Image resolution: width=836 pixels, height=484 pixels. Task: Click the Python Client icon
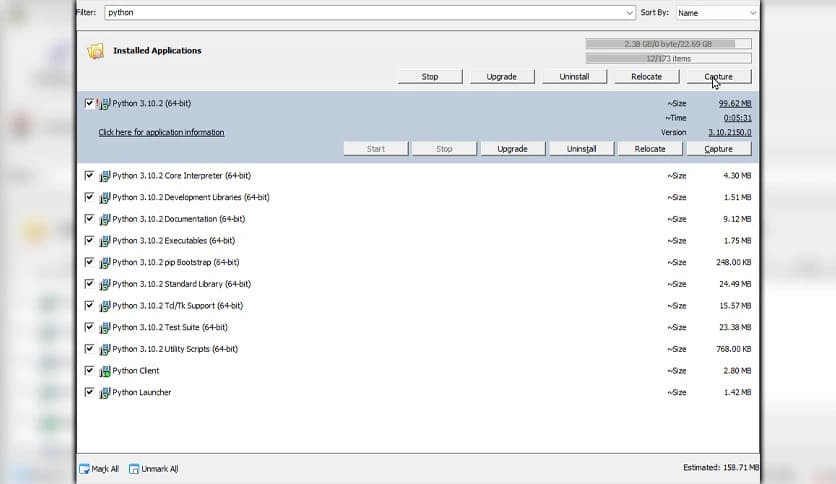(x=104, y=371)
